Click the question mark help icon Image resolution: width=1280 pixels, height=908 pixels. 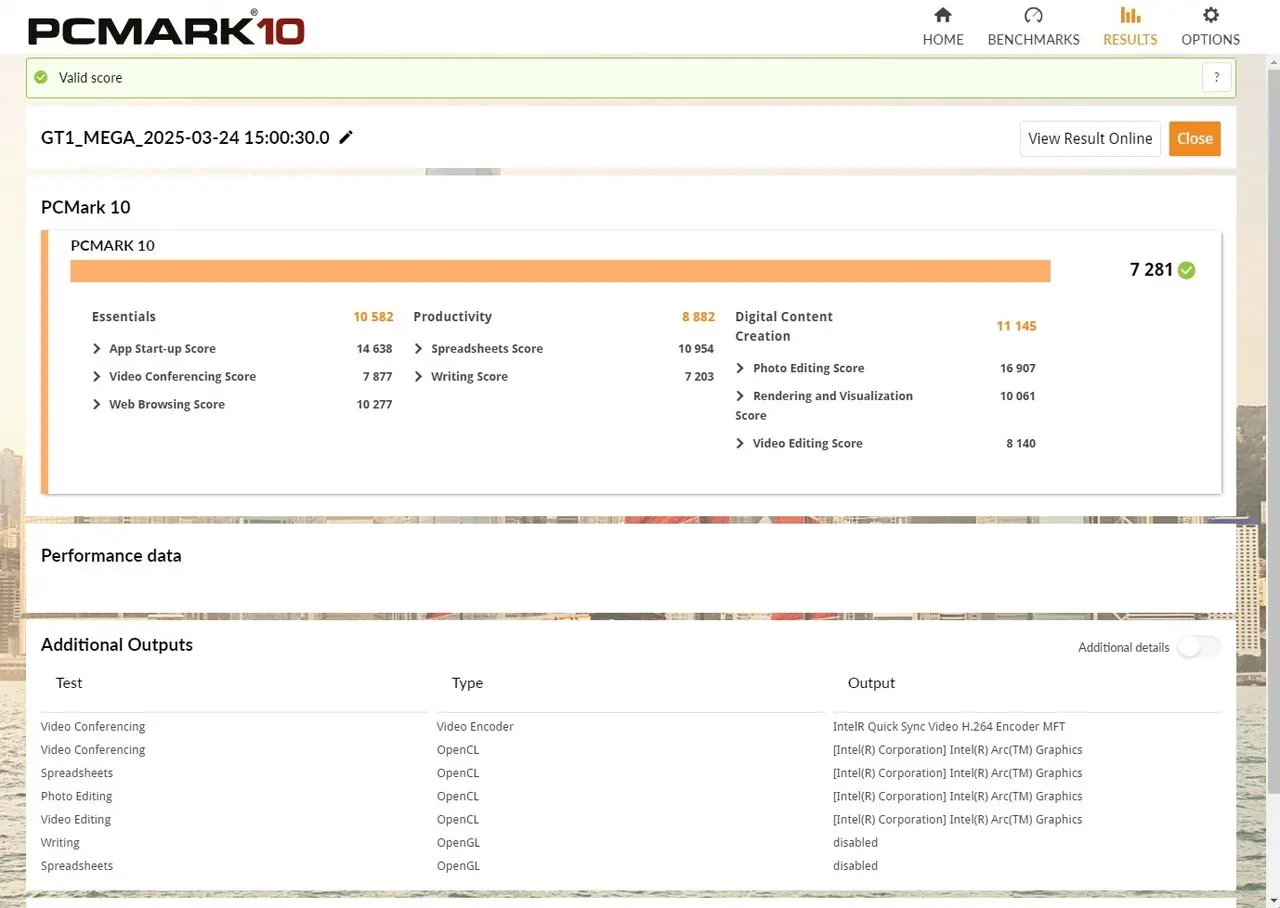(x=1216, y=77)
